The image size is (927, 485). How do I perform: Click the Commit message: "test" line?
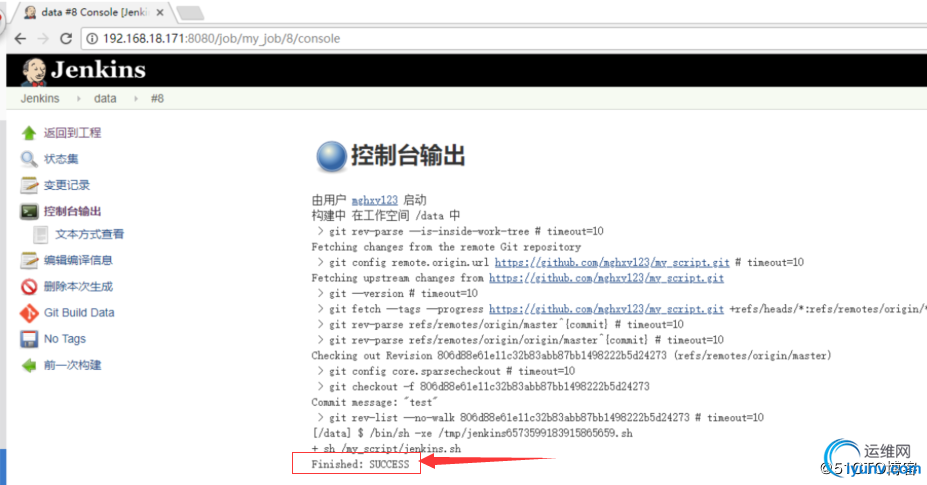click(375, 402)
